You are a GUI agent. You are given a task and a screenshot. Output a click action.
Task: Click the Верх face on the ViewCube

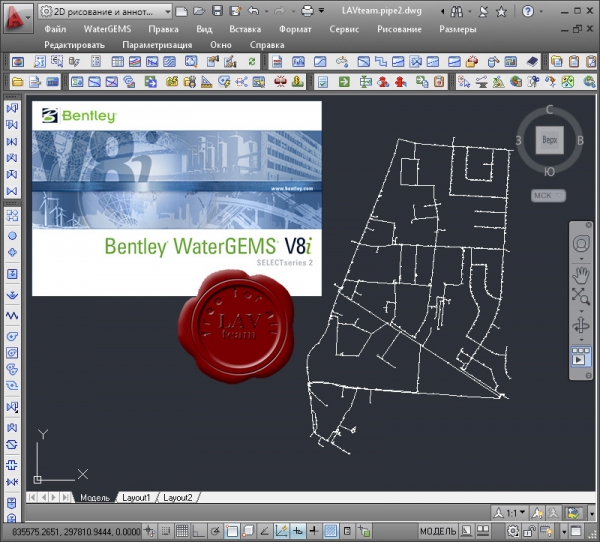(549, 140)
